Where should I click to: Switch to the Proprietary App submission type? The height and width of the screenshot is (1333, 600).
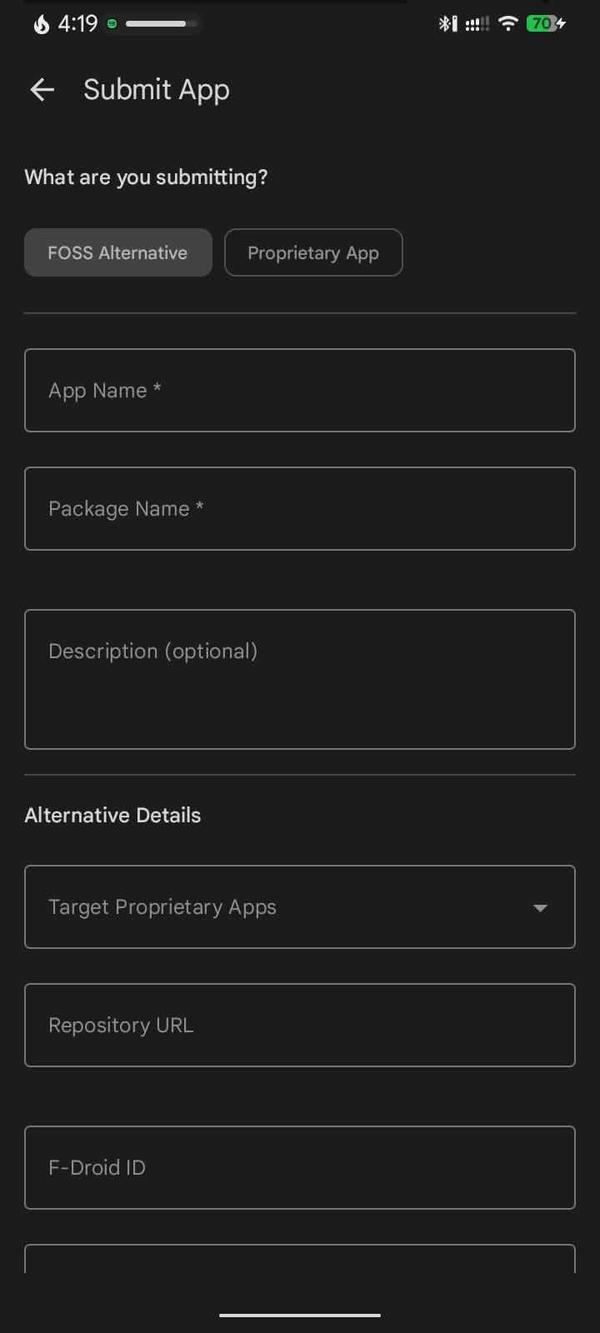point(313,252)
